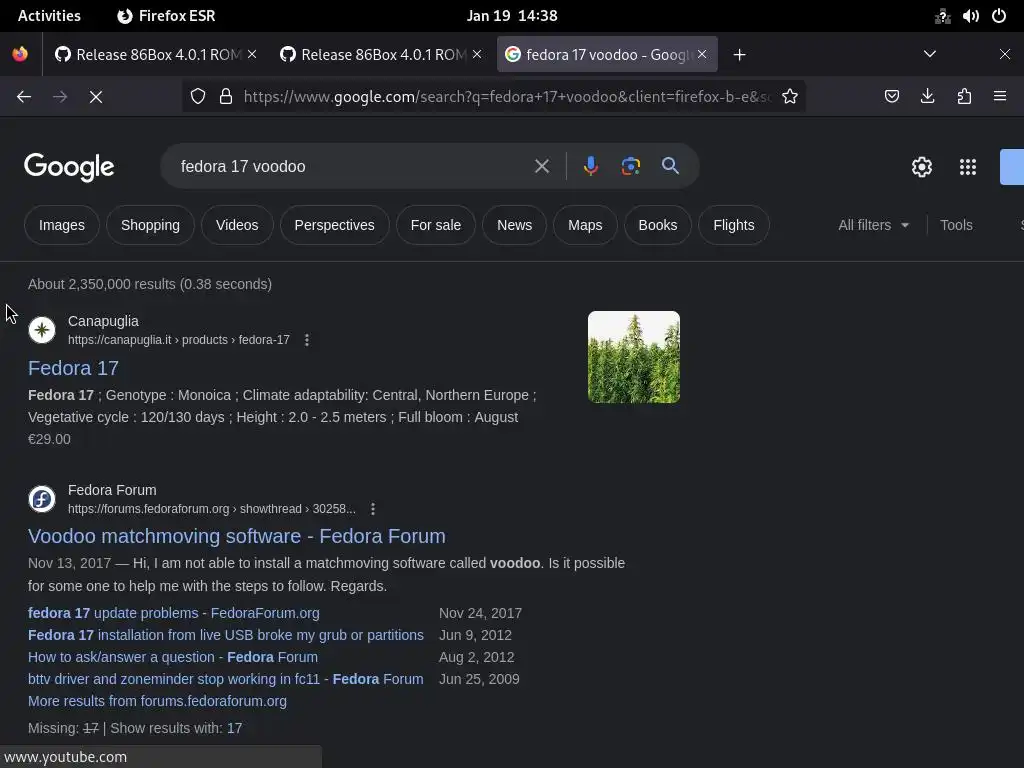Submit search with magnifying glass icon

click(670, 166)
